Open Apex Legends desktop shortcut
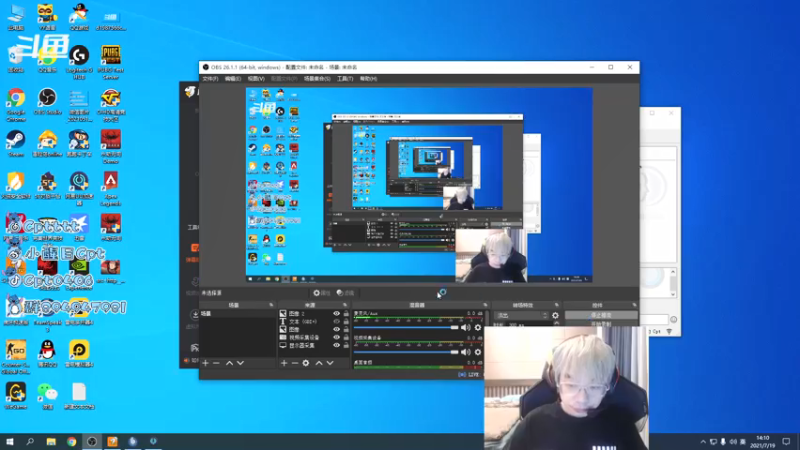This screenshot has height=450, width=800. [x=110, y=188]
